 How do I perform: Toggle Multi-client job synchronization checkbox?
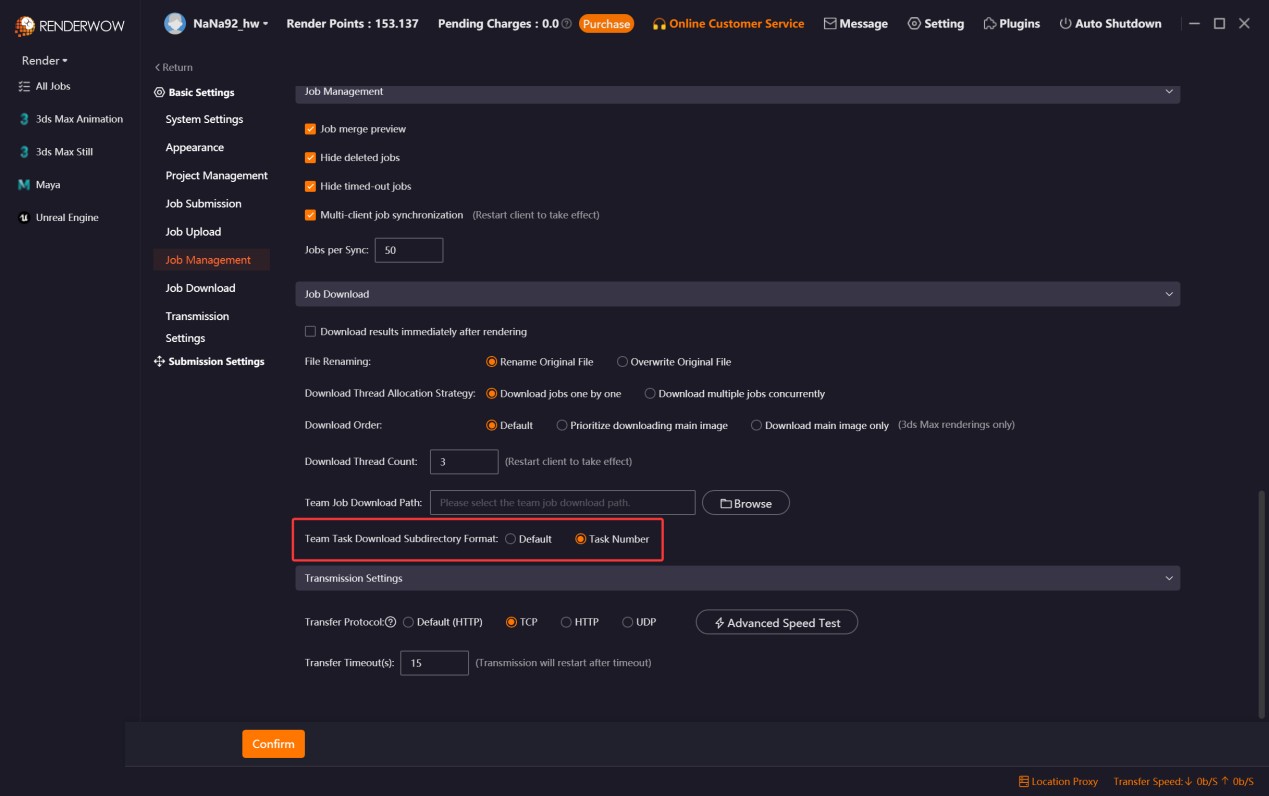pos(310,215)
